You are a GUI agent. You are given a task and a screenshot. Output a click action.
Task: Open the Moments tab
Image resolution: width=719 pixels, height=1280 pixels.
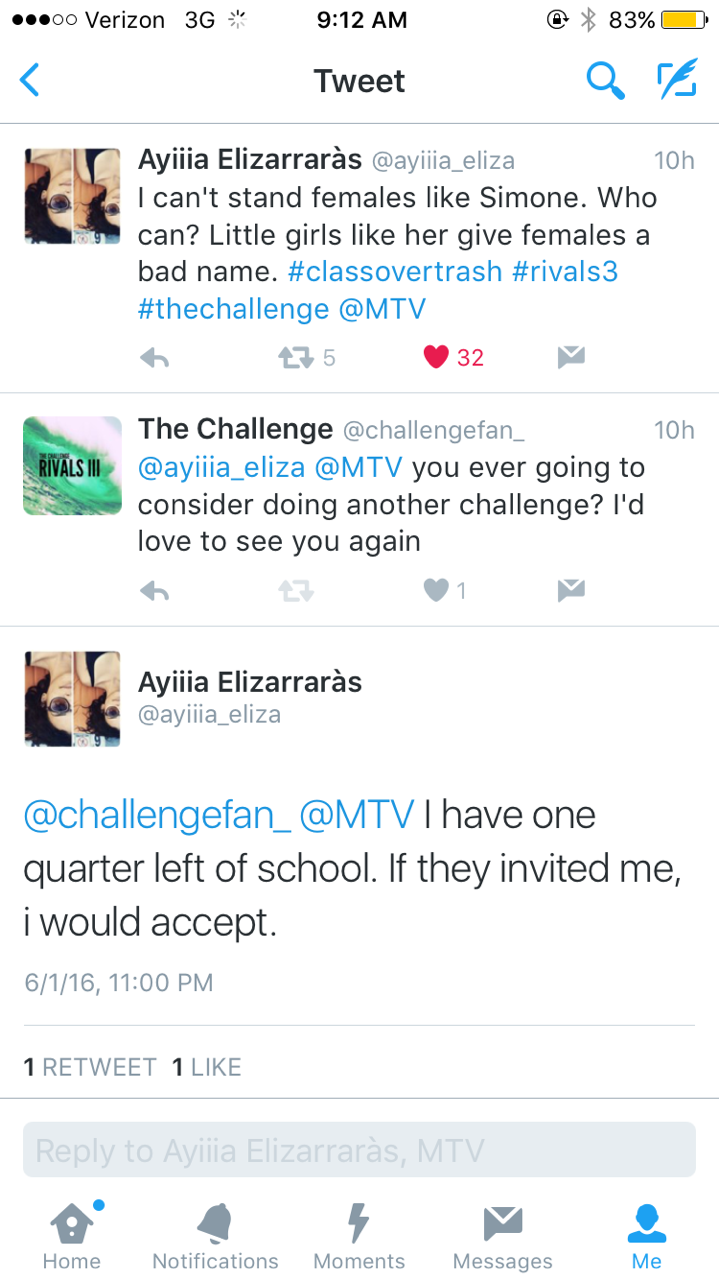pos(359,1235)
